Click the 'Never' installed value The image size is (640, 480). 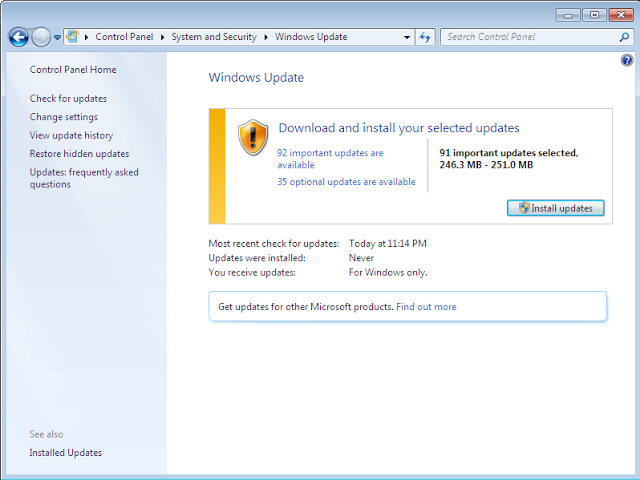coord(361,258)
